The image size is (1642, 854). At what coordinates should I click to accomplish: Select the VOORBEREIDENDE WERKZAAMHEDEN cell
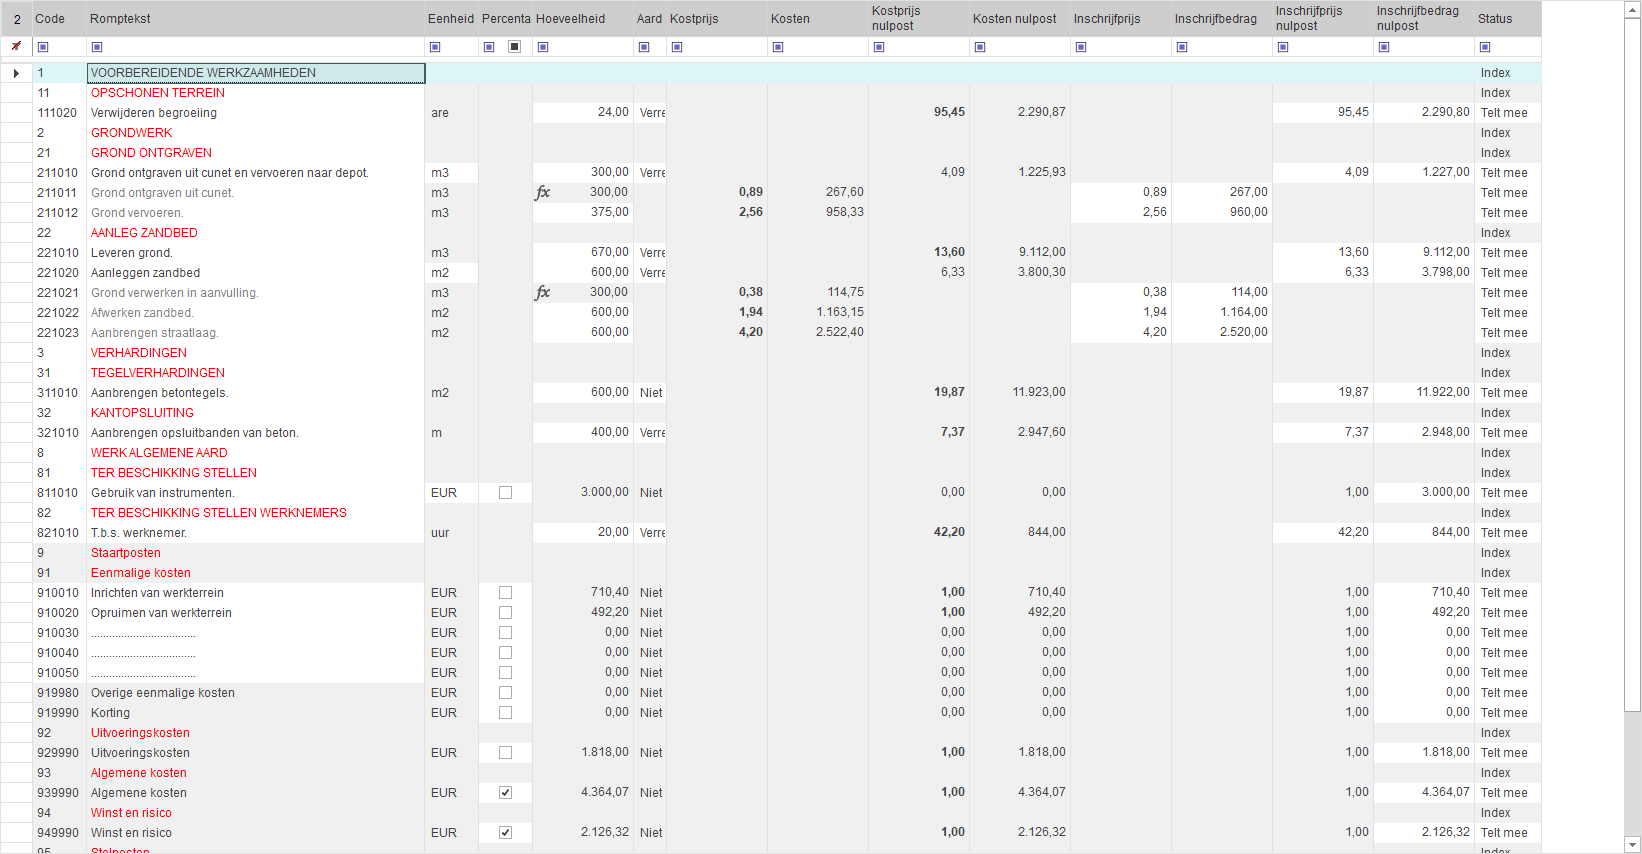click(x=256, y=73)
